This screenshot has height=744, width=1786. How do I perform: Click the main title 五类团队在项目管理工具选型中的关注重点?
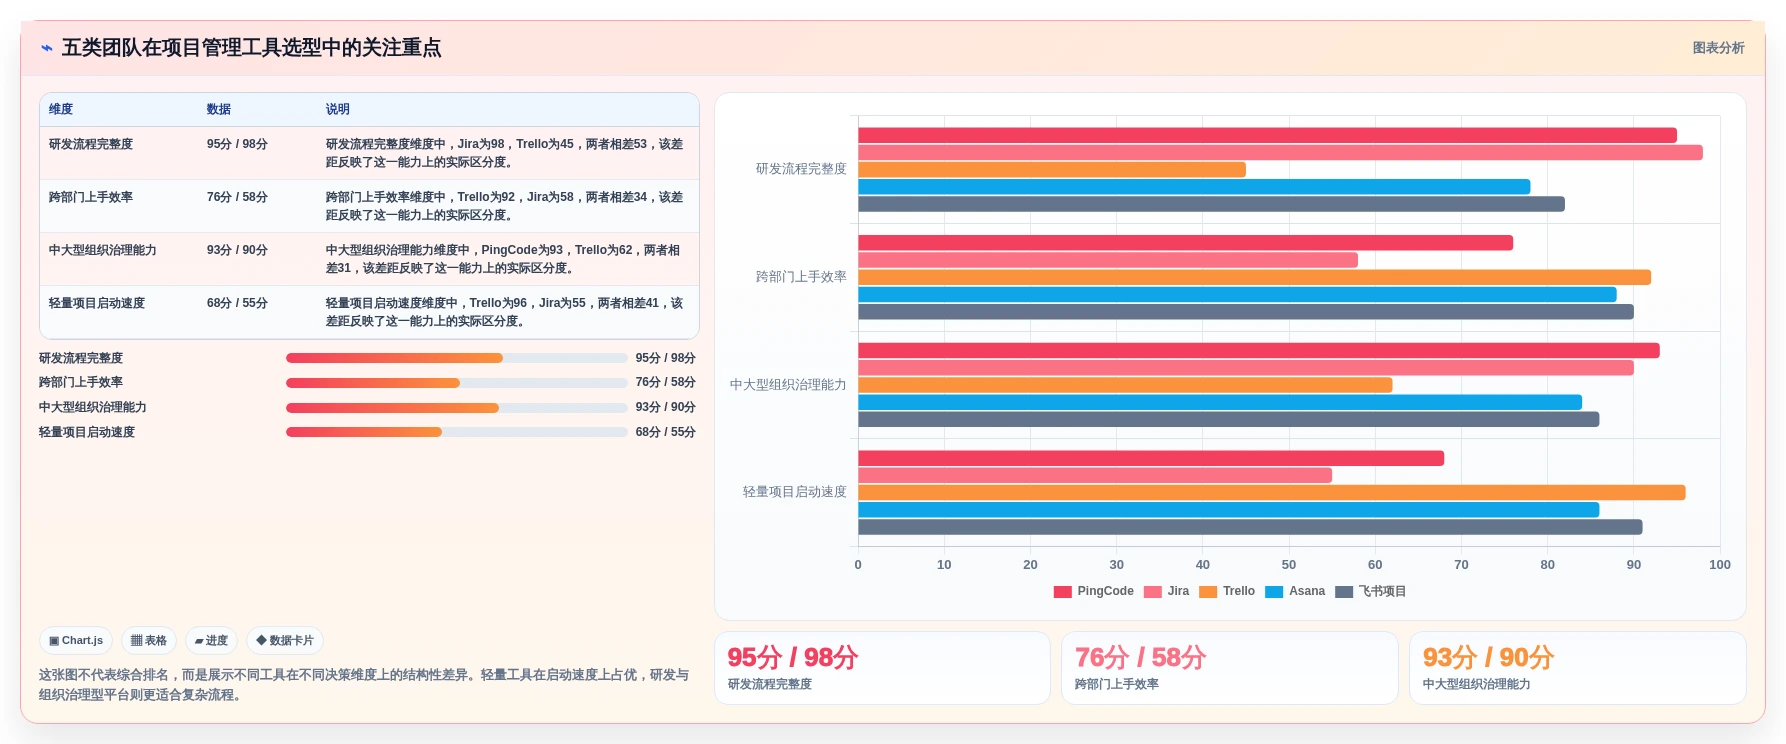click(252, 48)
